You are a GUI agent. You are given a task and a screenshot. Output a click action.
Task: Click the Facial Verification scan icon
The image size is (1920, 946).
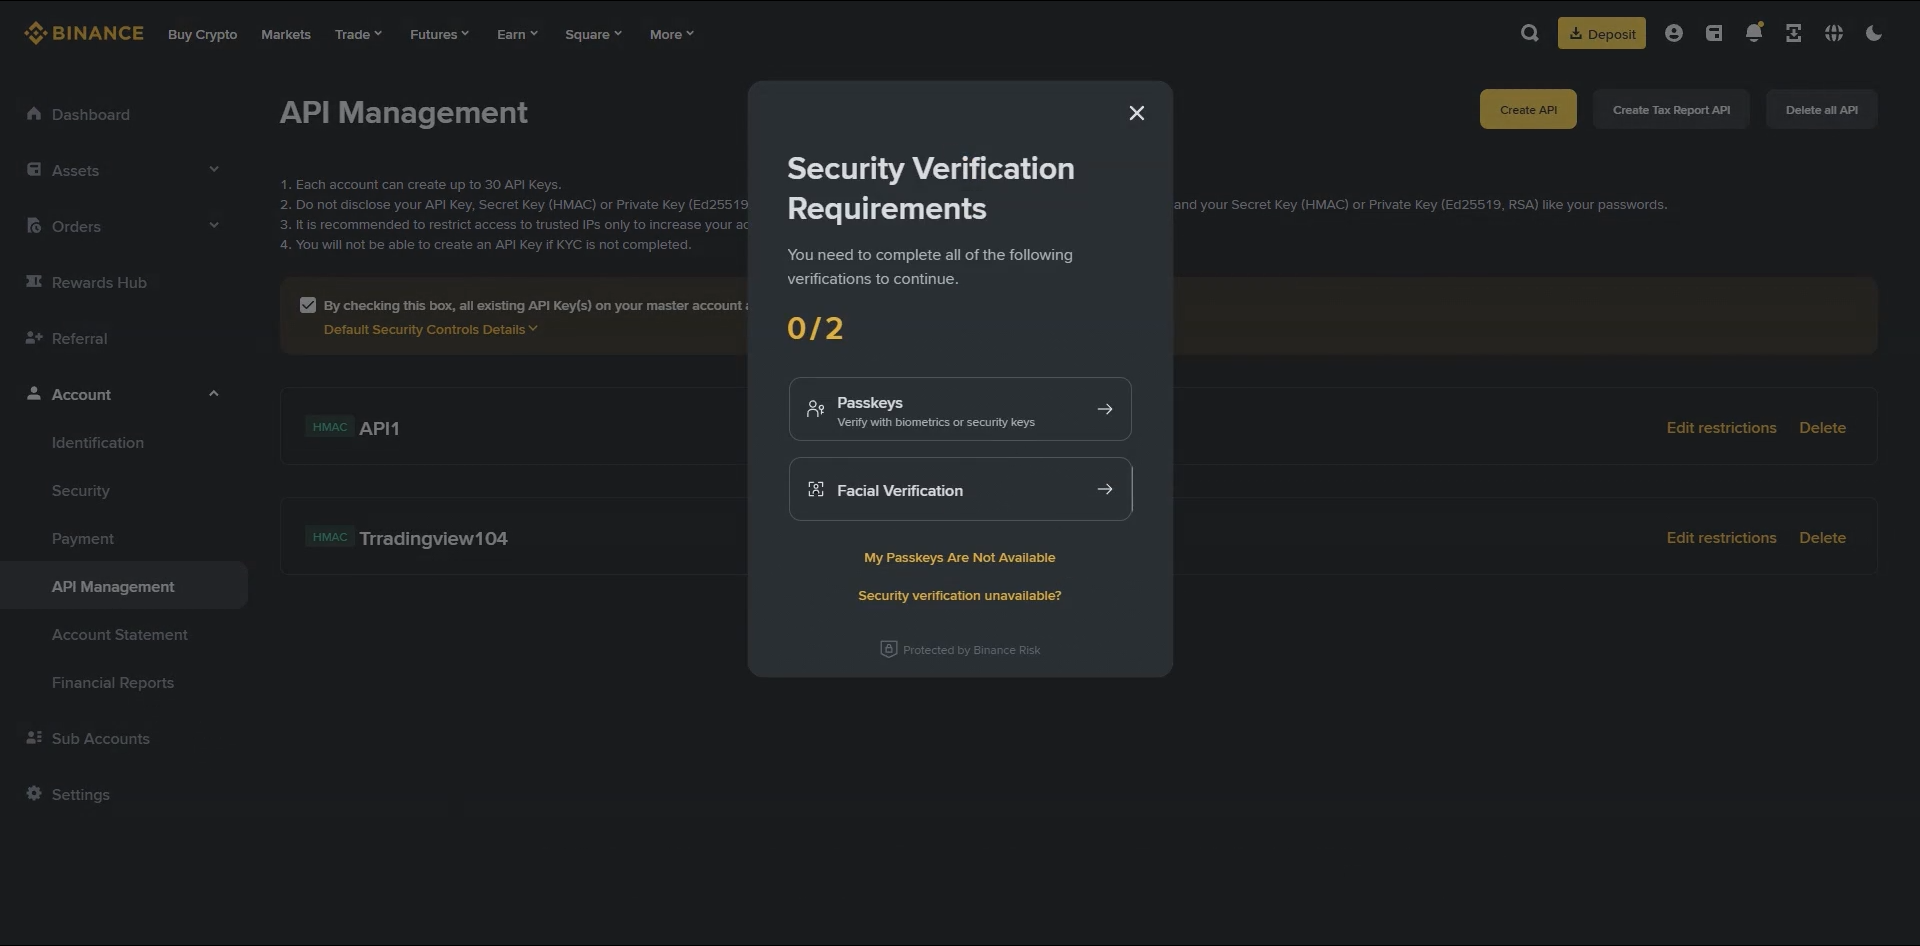coord(816,489)
